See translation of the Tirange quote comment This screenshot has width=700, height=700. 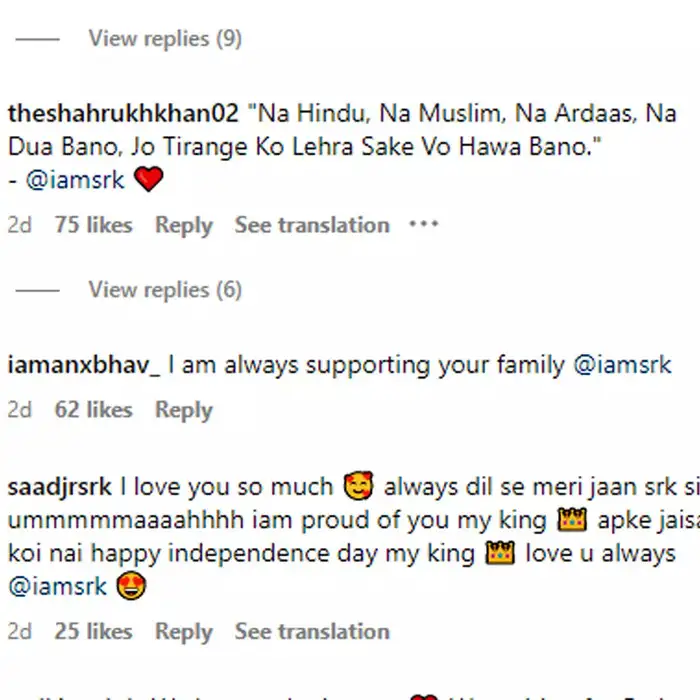[312, 225]
